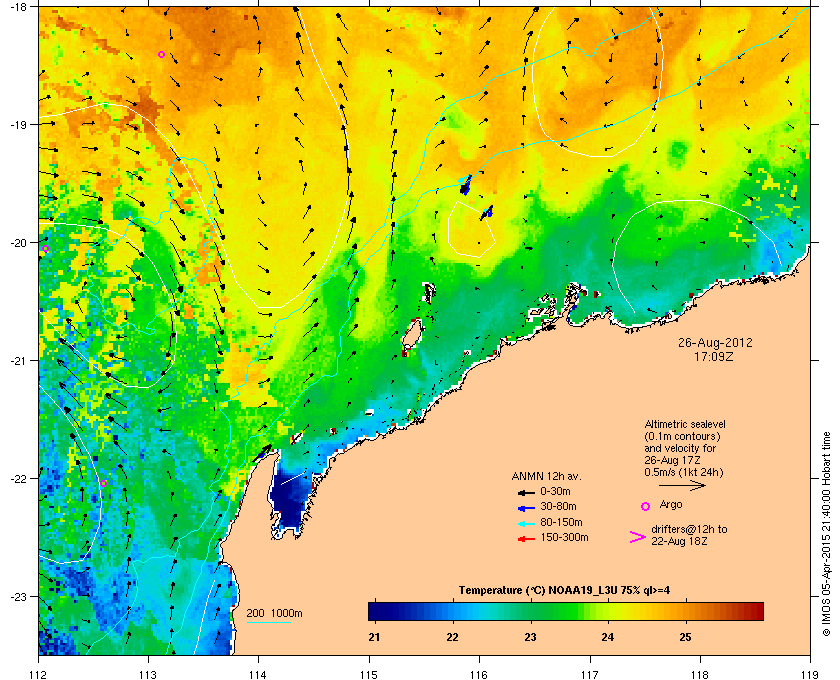
Task: Click the '(0.1m contours)' legend text
Action: click(682, 436)
